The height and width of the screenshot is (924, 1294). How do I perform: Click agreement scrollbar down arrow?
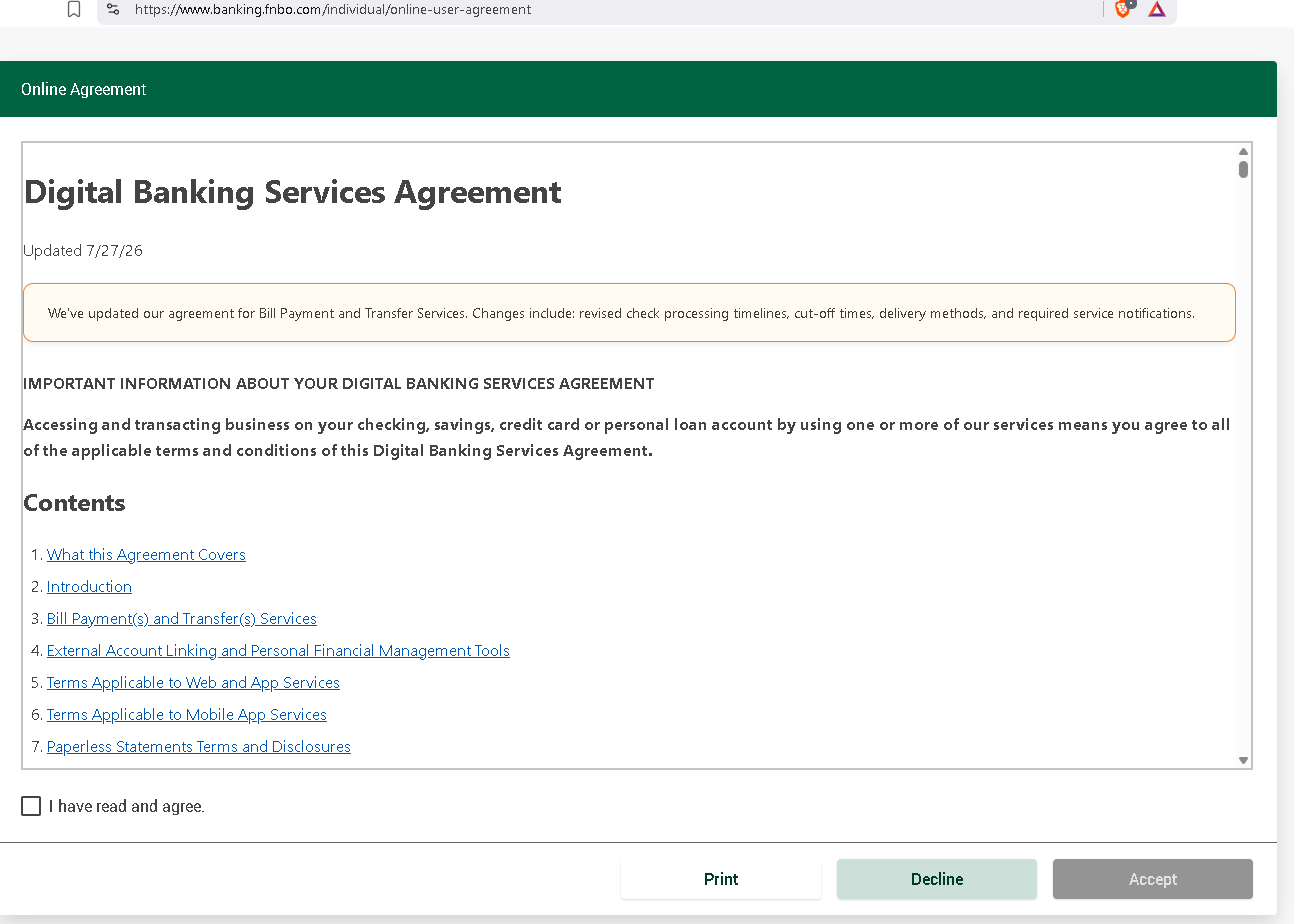tap(1243, 760)
